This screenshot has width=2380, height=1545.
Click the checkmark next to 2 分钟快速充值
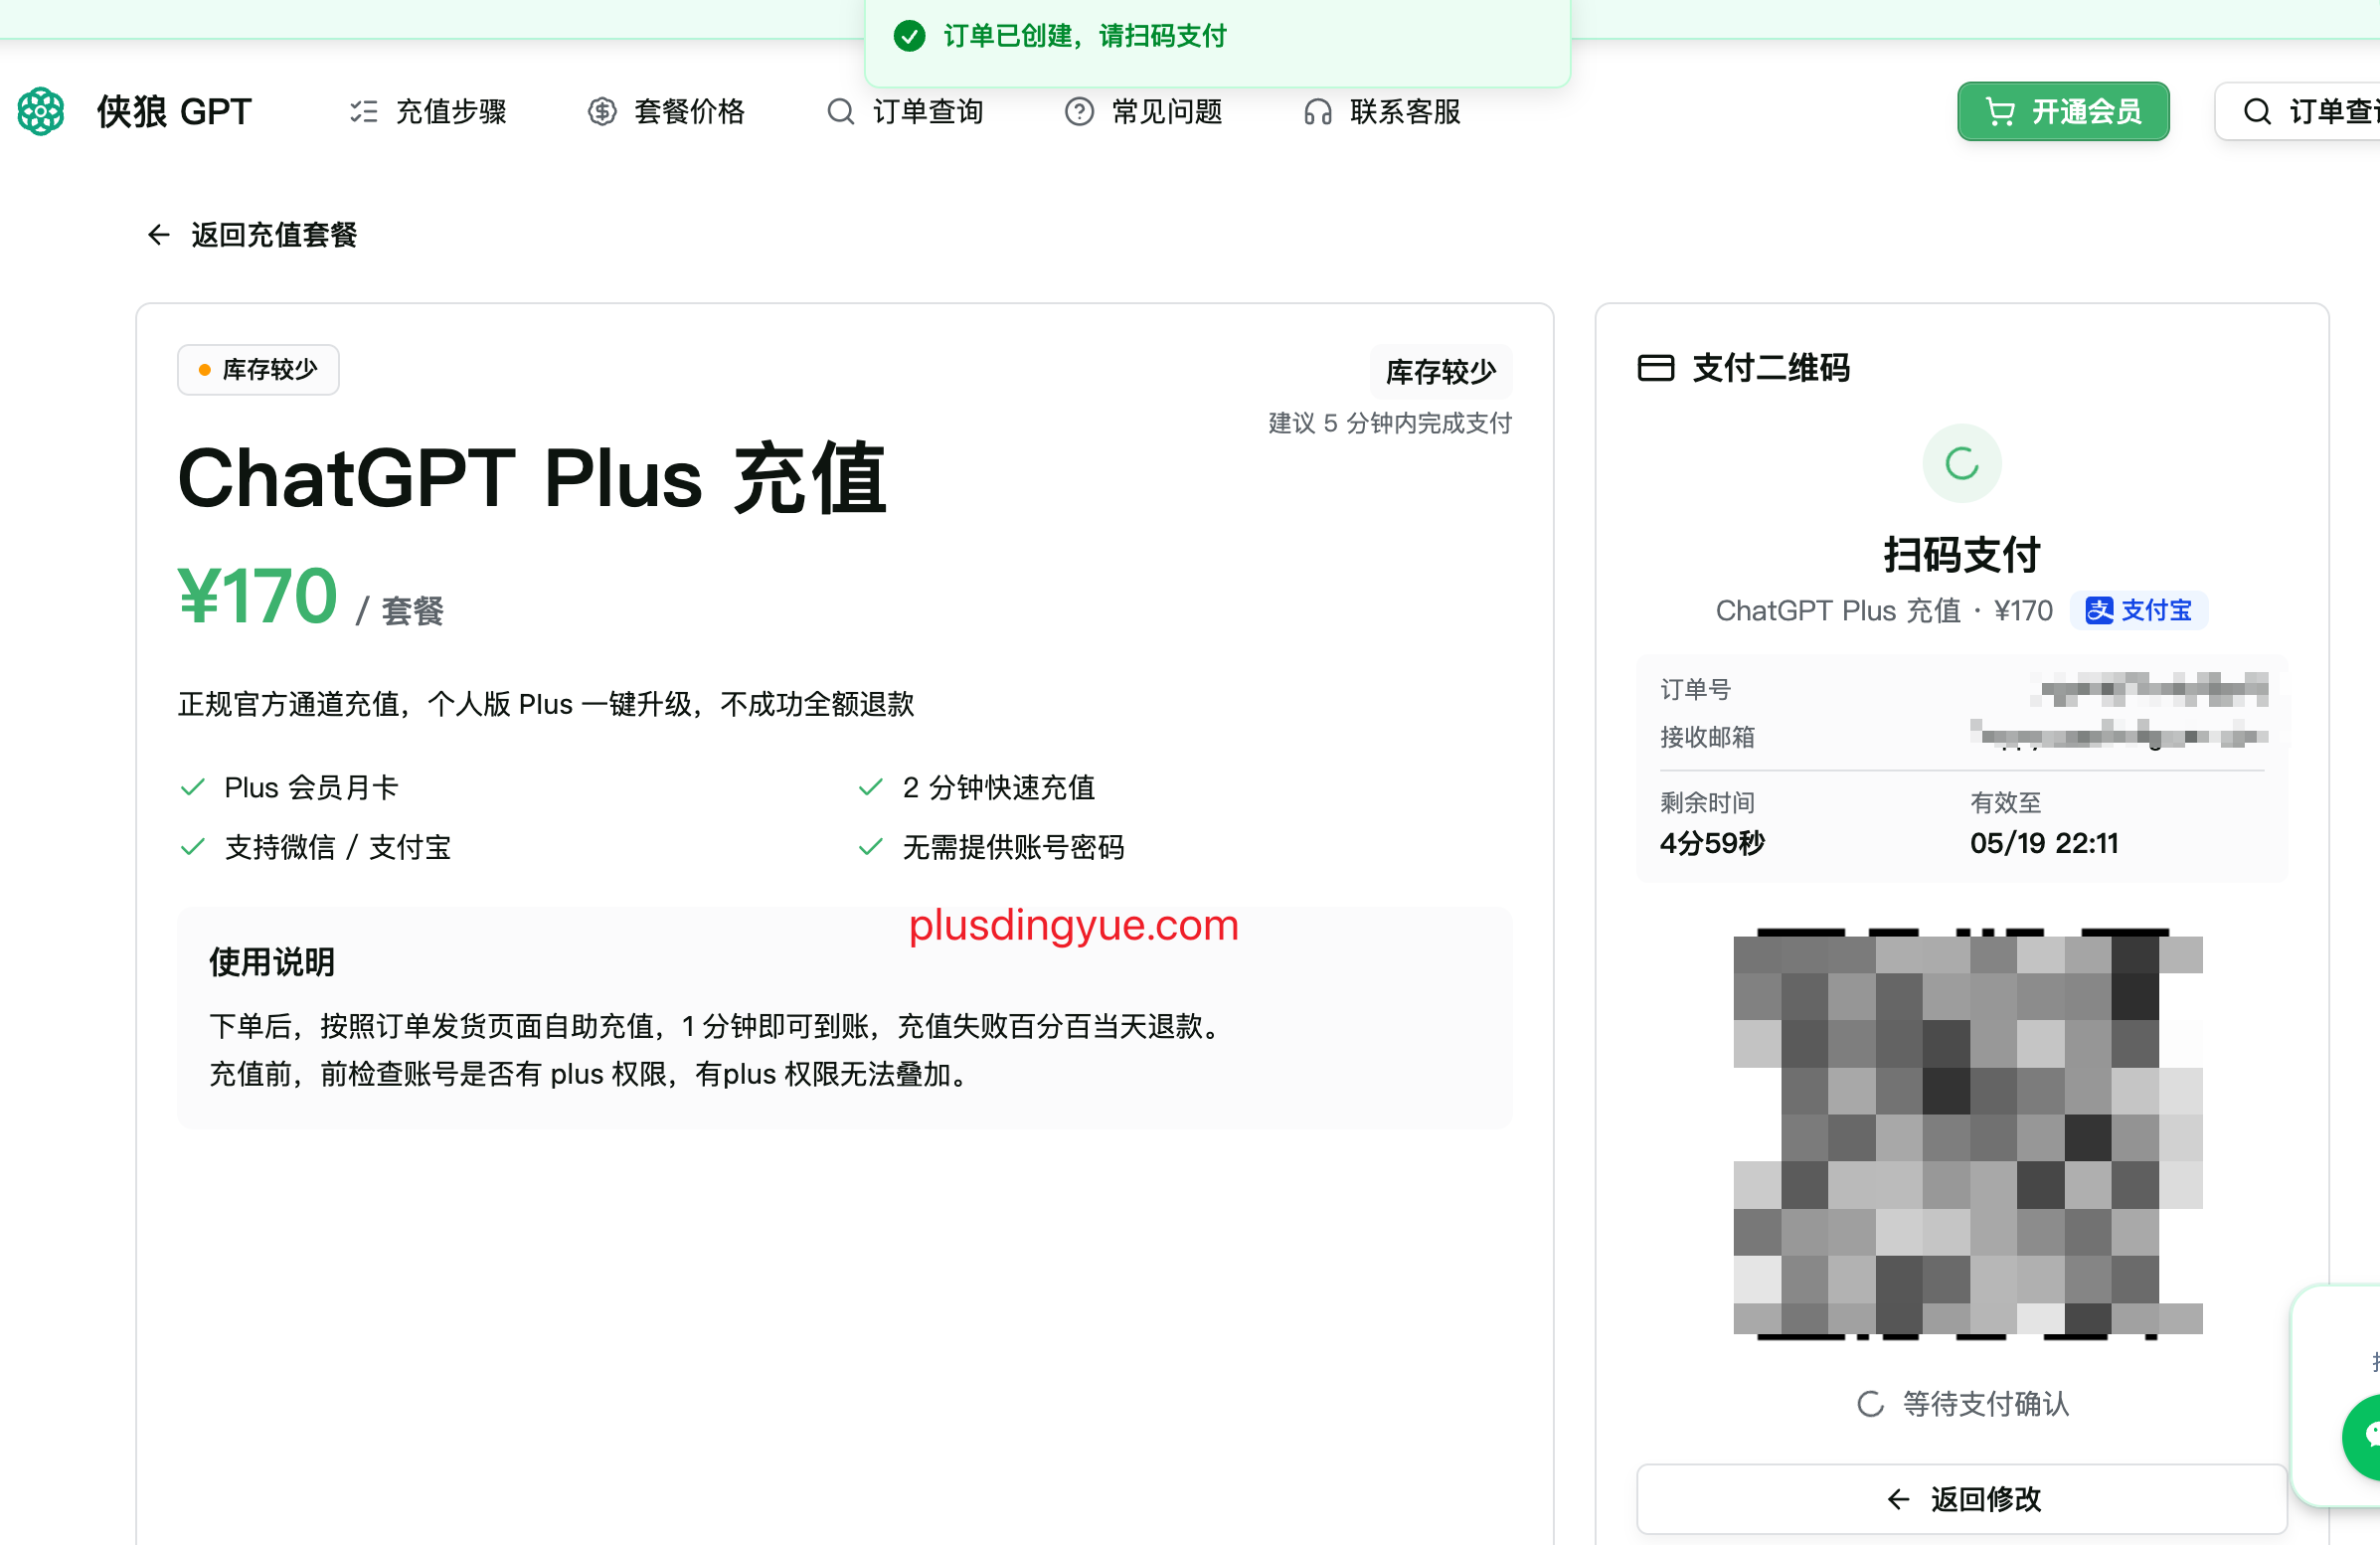[x=871, y=788]
